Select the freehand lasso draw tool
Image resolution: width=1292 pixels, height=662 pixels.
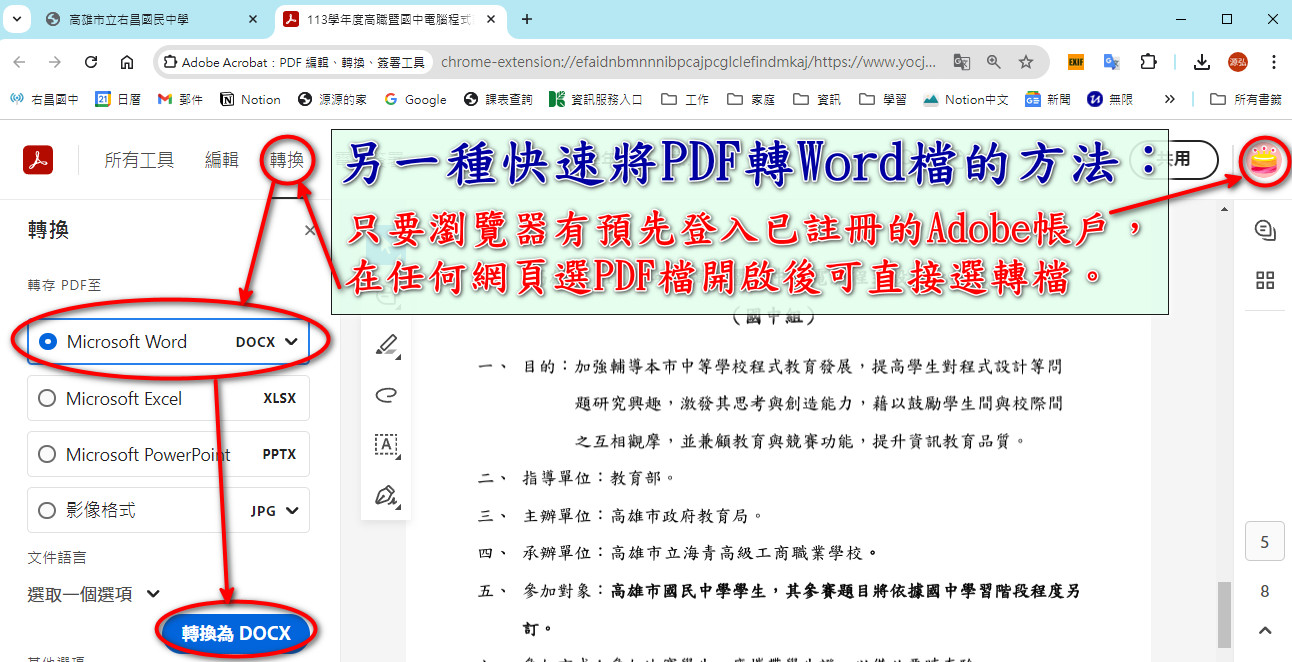coord(386,395)
